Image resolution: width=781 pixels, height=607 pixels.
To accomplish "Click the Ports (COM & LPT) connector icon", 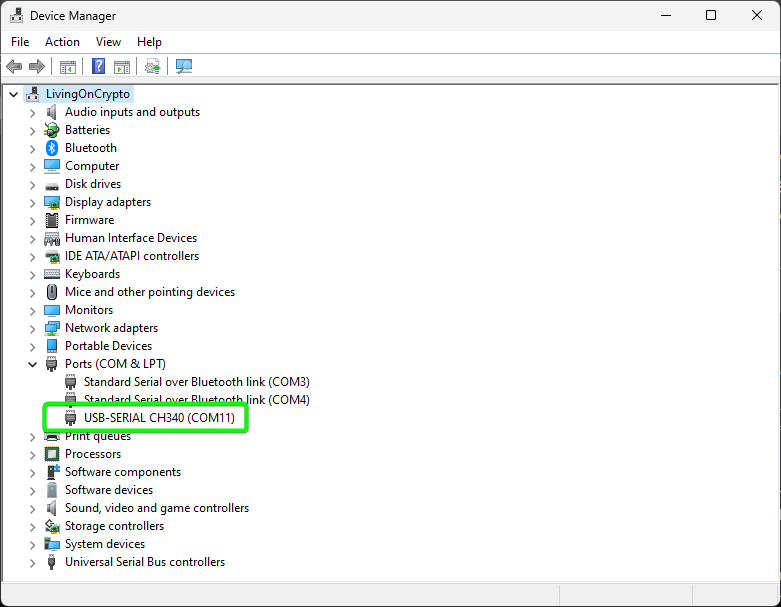I will point(51,364).
